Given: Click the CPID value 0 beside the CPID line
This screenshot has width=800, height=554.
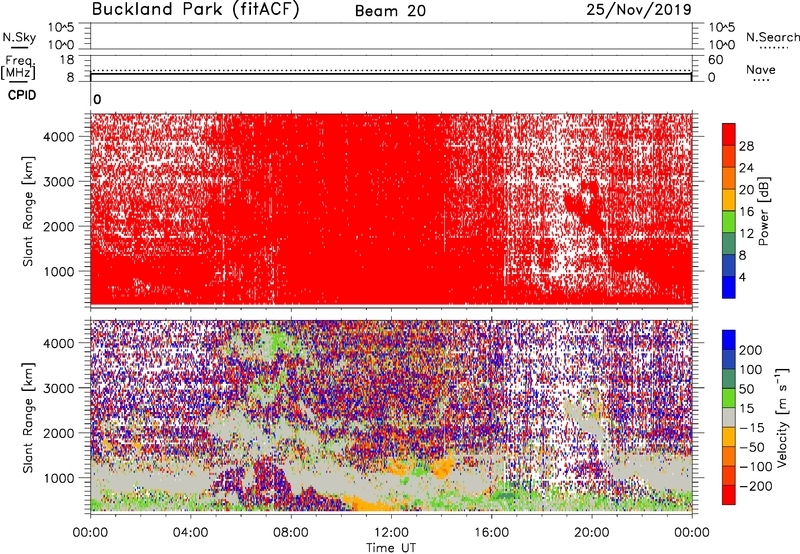Looking at the screenshot, I should coord(97,99).
